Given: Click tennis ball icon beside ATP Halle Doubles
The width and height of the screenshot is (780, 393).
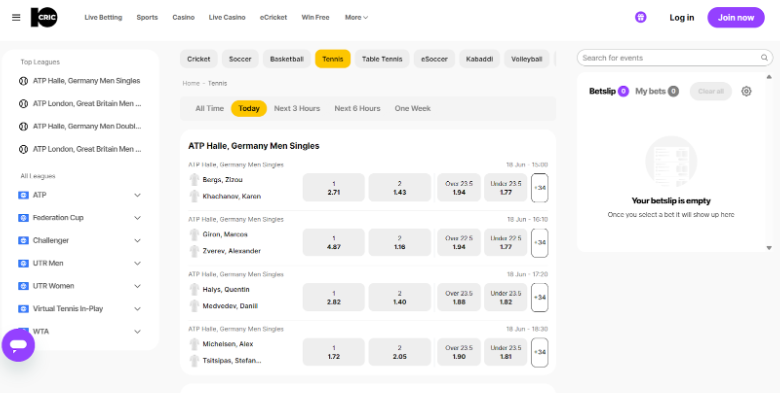Looking at the screenshot, I should click(x=23, y=126).
